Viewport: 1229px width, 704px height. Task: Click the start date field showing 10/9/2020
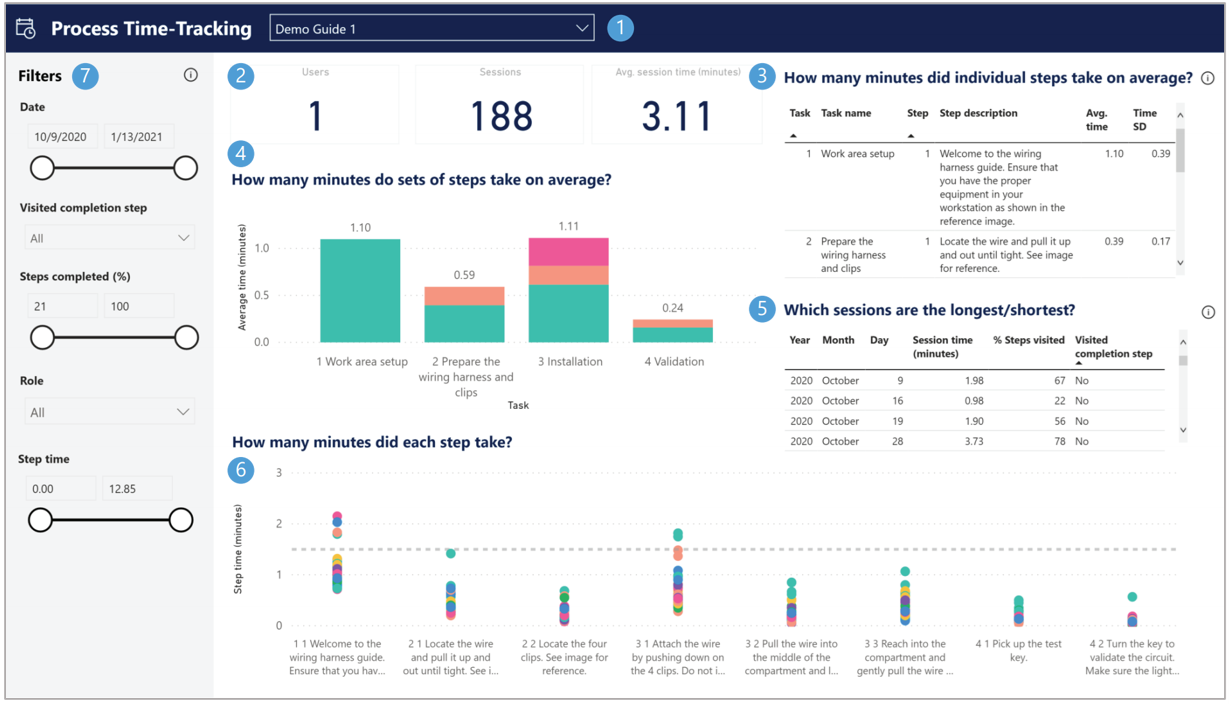[x=62, y=135]
